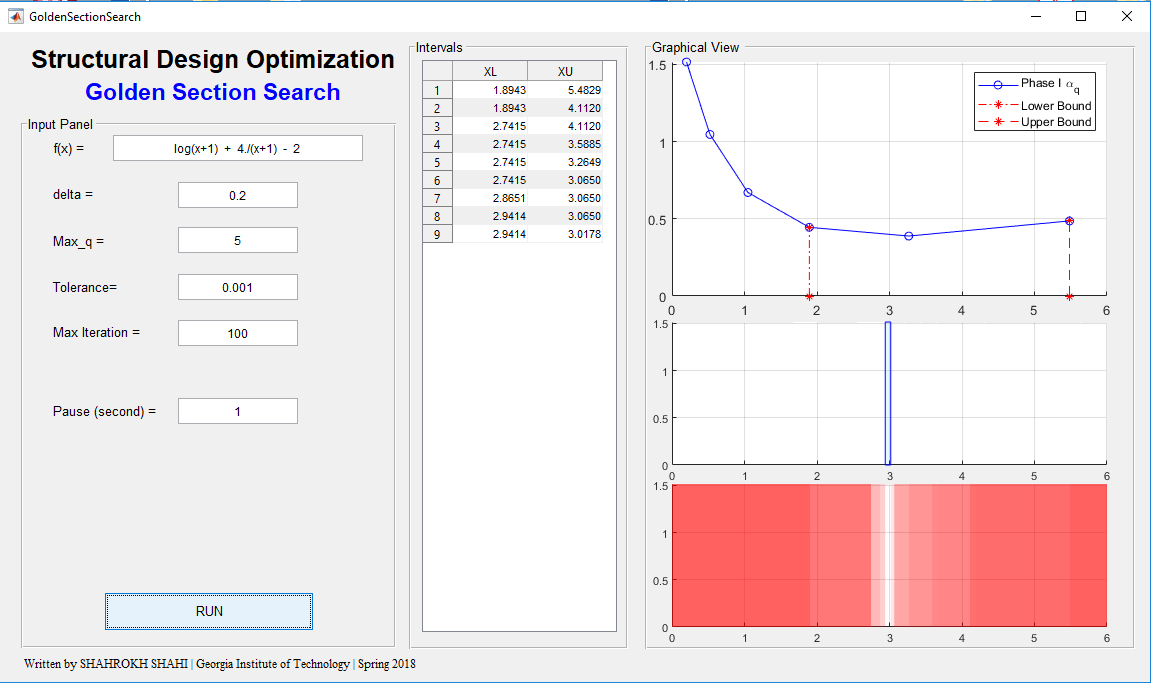This screenshot has height=683, width=1151.
Task: Focus the Max_q input box
Action: (237, 240)
